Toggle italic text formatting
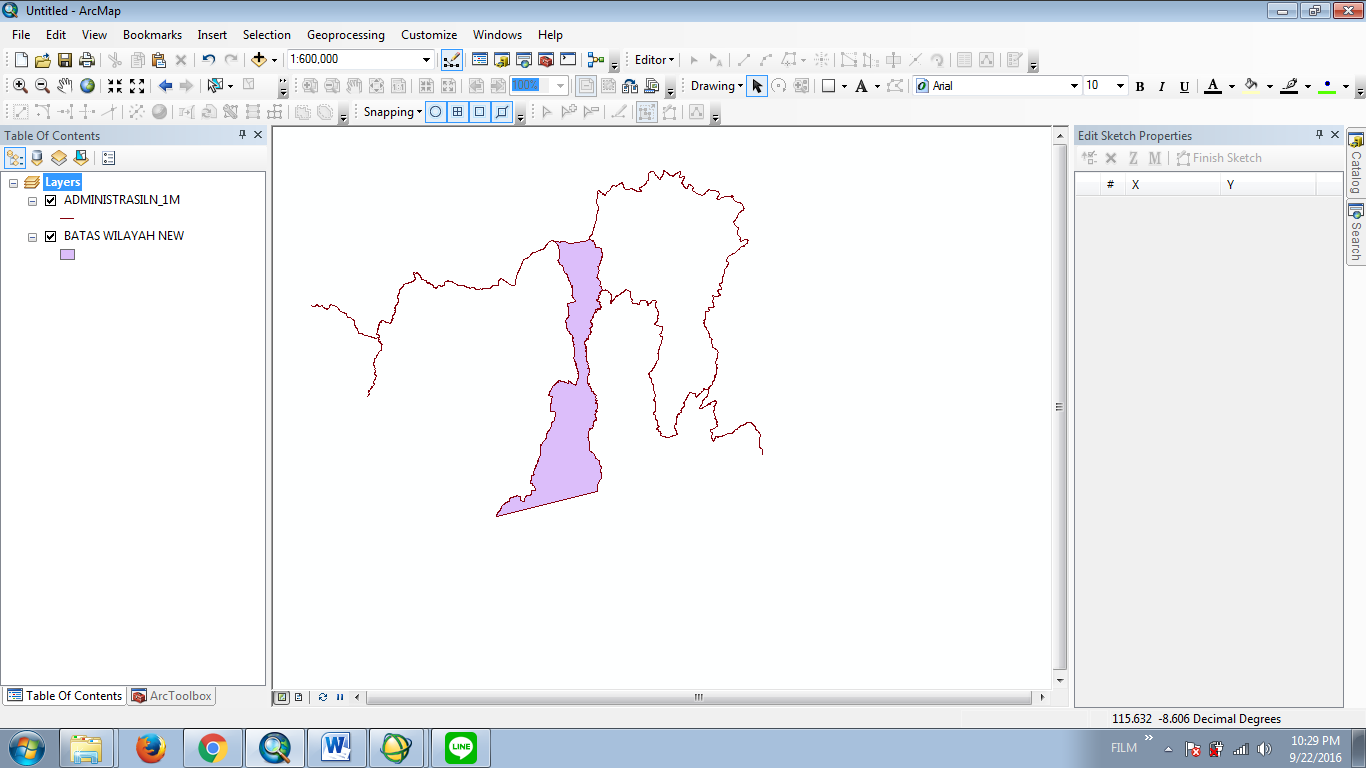 click(1162, 87)
